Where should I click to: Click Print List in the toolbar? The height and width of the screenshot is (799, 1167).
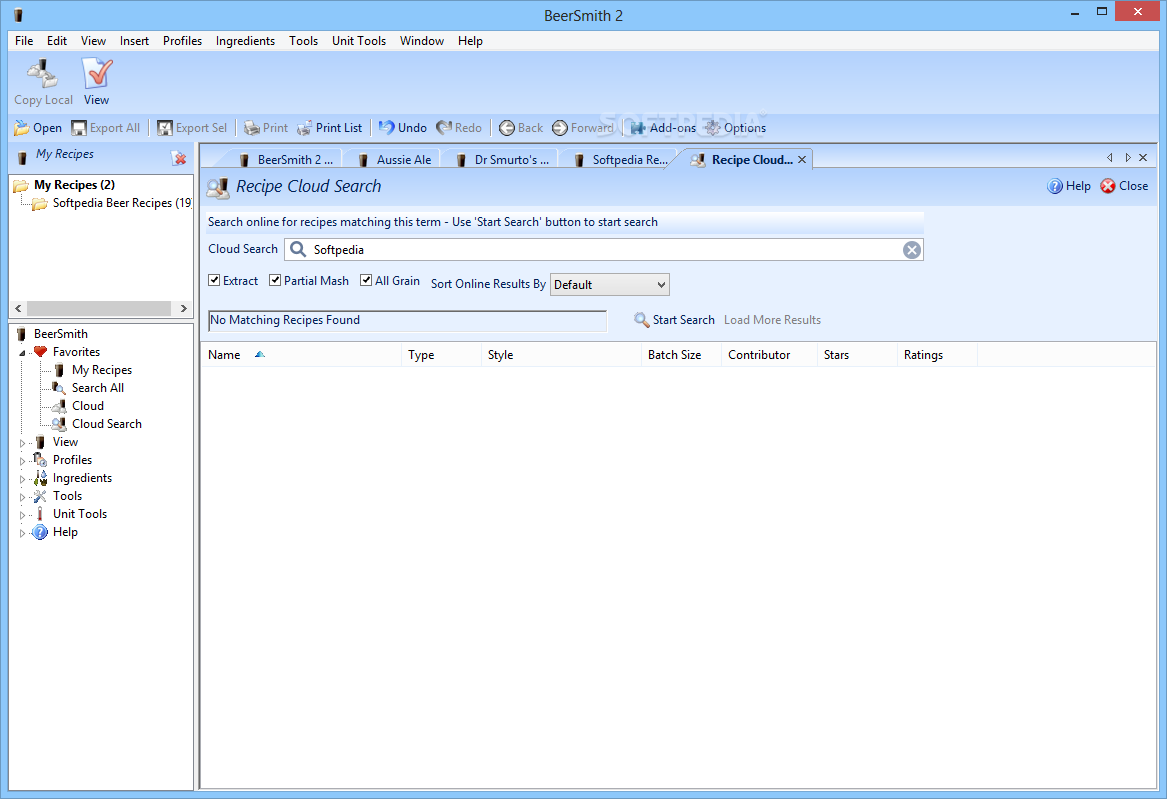[330, 128]
